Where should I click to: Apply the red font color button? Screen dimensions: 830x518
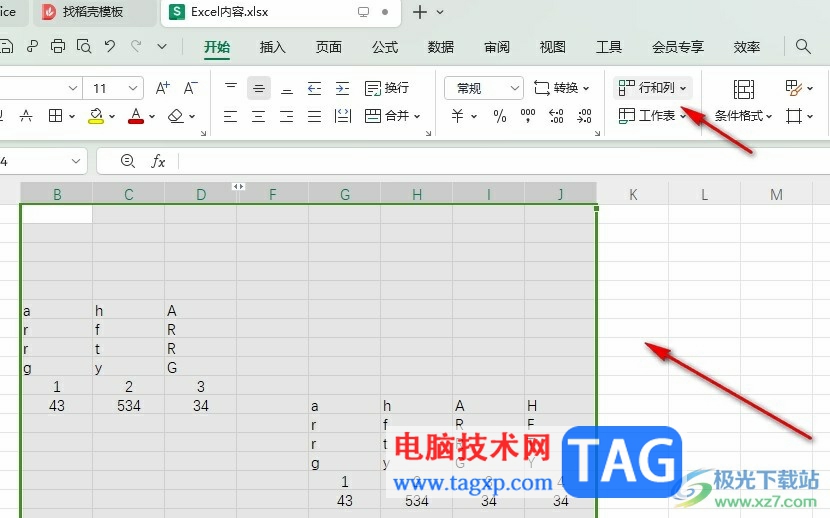[136, 116]
